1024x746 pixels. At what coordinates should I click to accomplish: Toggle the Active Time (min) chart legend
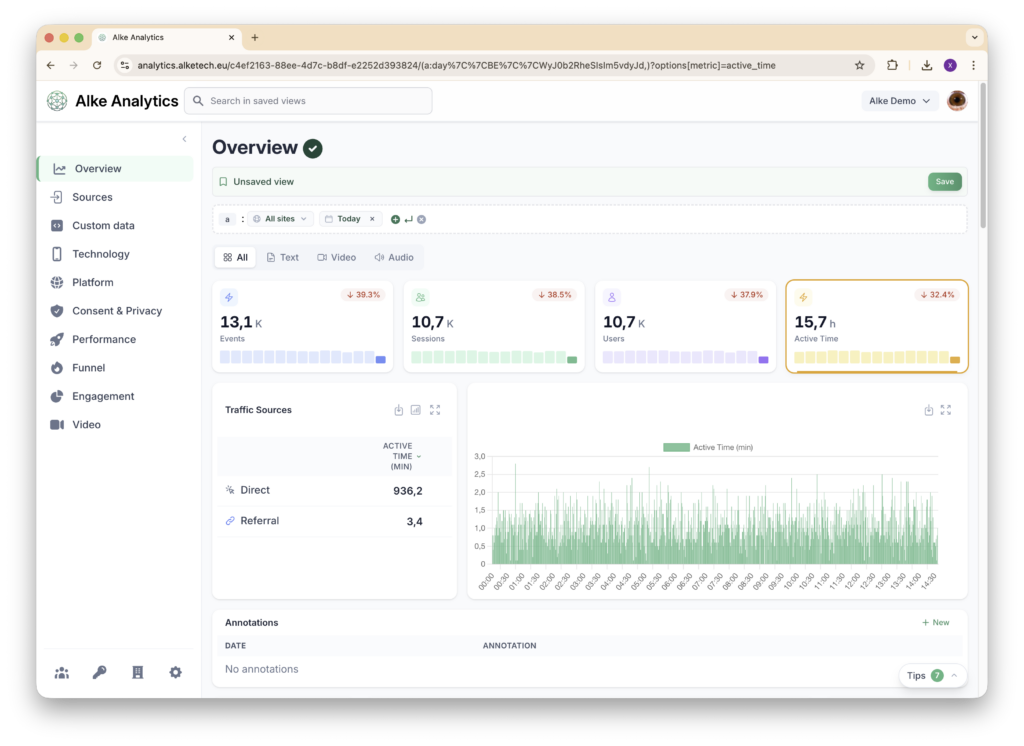707,447
